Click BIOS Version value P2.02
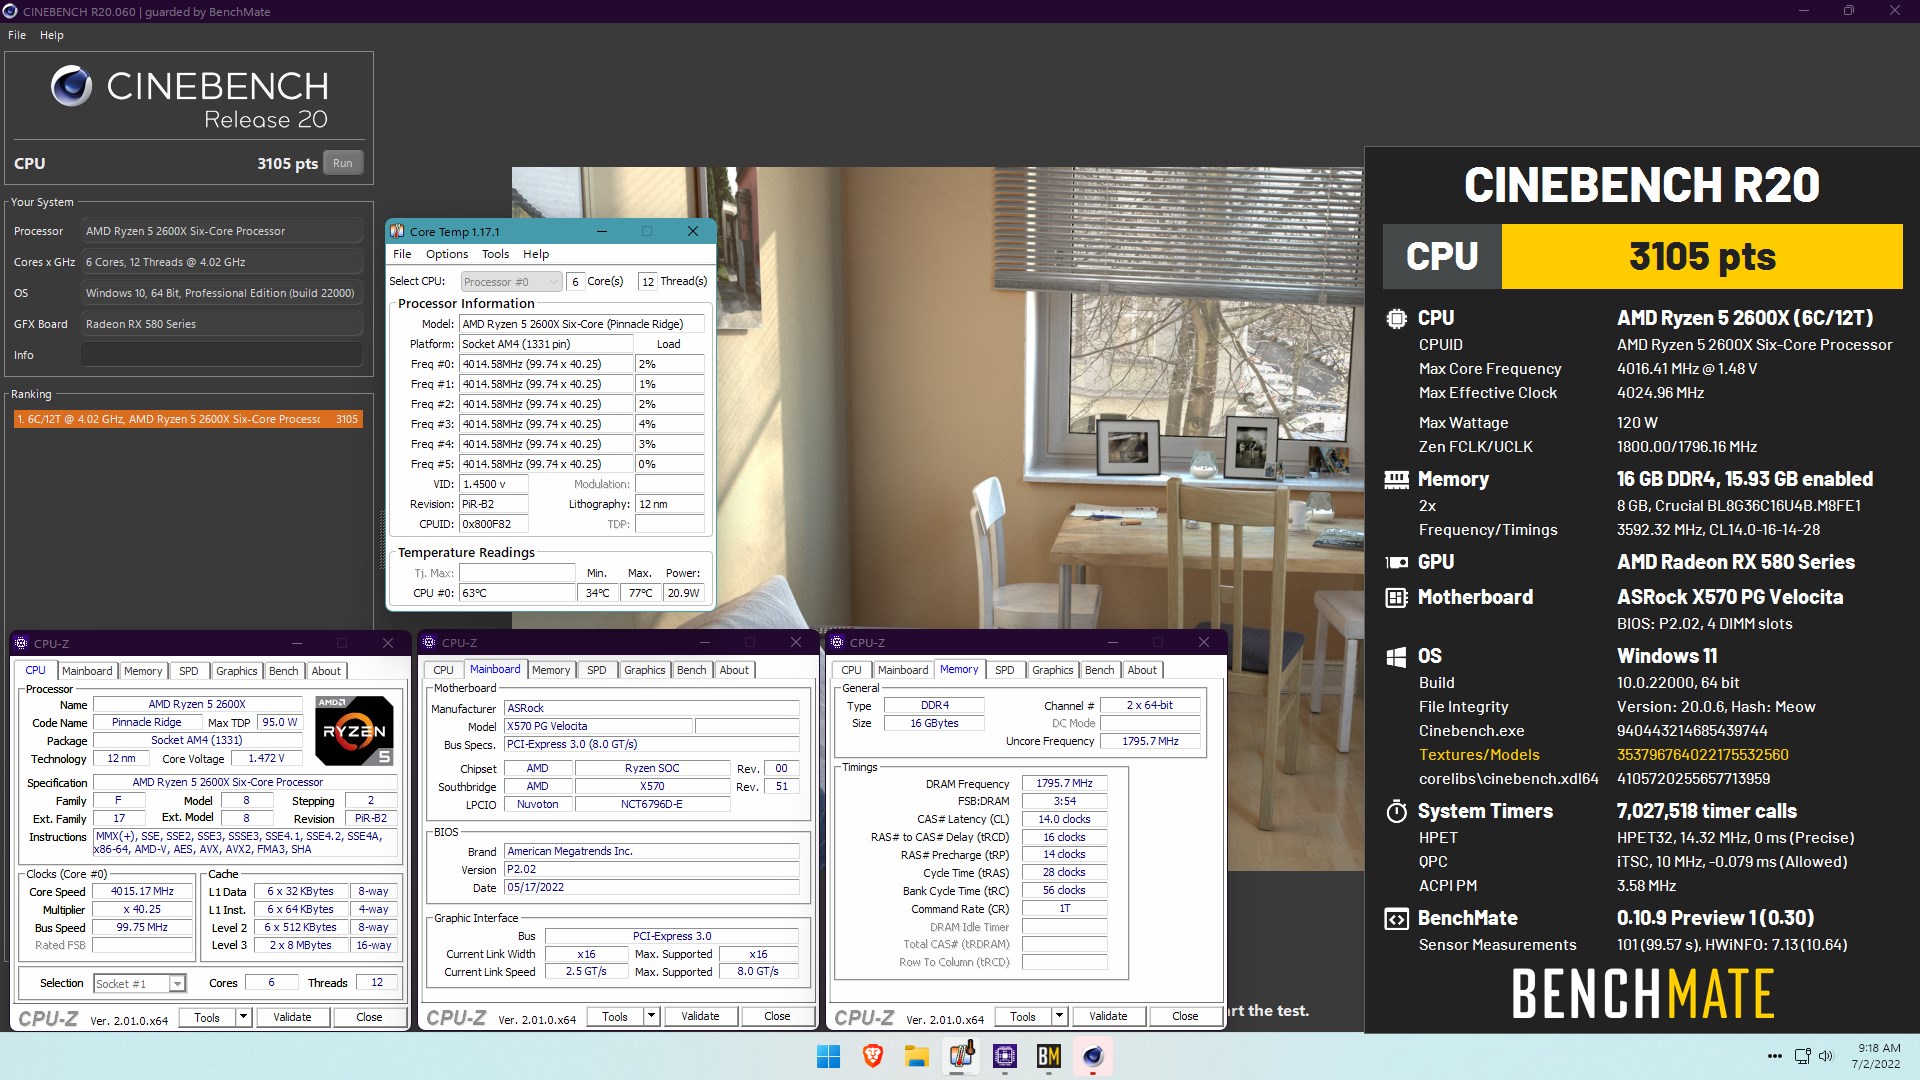The image size is (1920, 1080). [651, 870]
